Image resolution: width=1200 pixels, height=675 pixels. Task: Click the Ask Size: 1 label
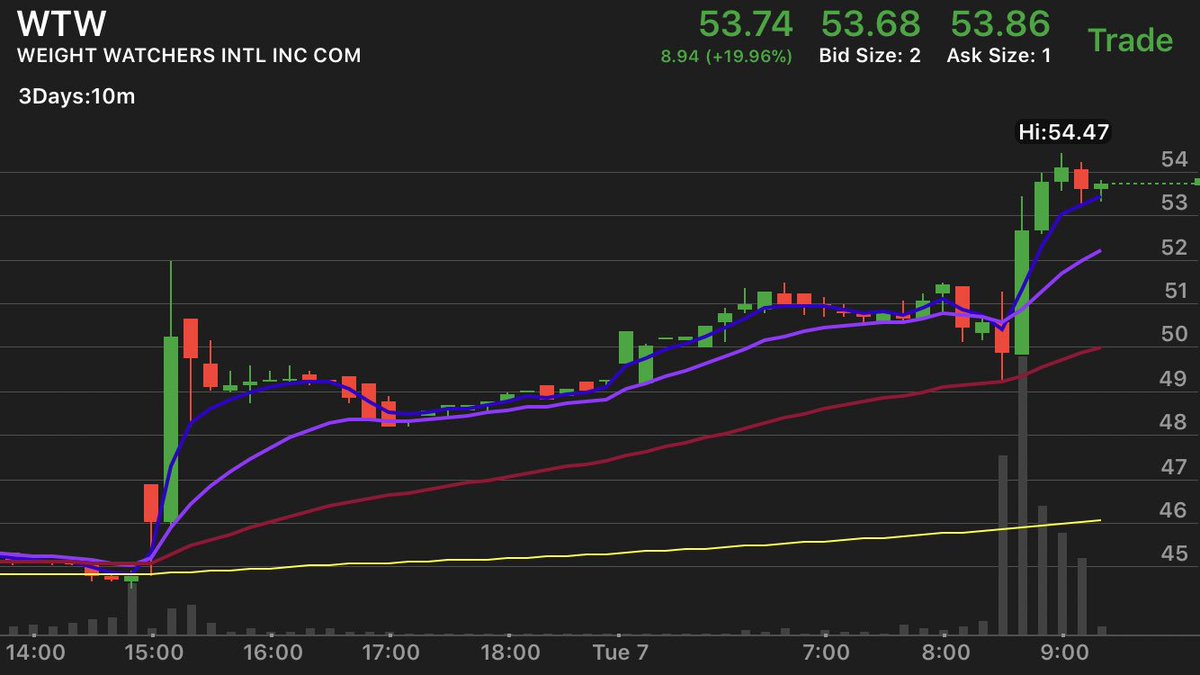tap(999, 56)
